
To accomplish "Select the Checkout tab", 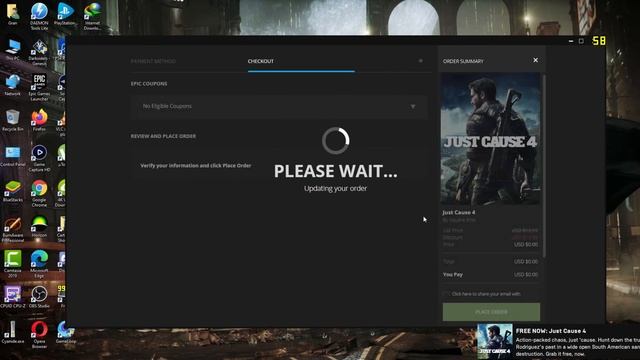I will 260,61.
